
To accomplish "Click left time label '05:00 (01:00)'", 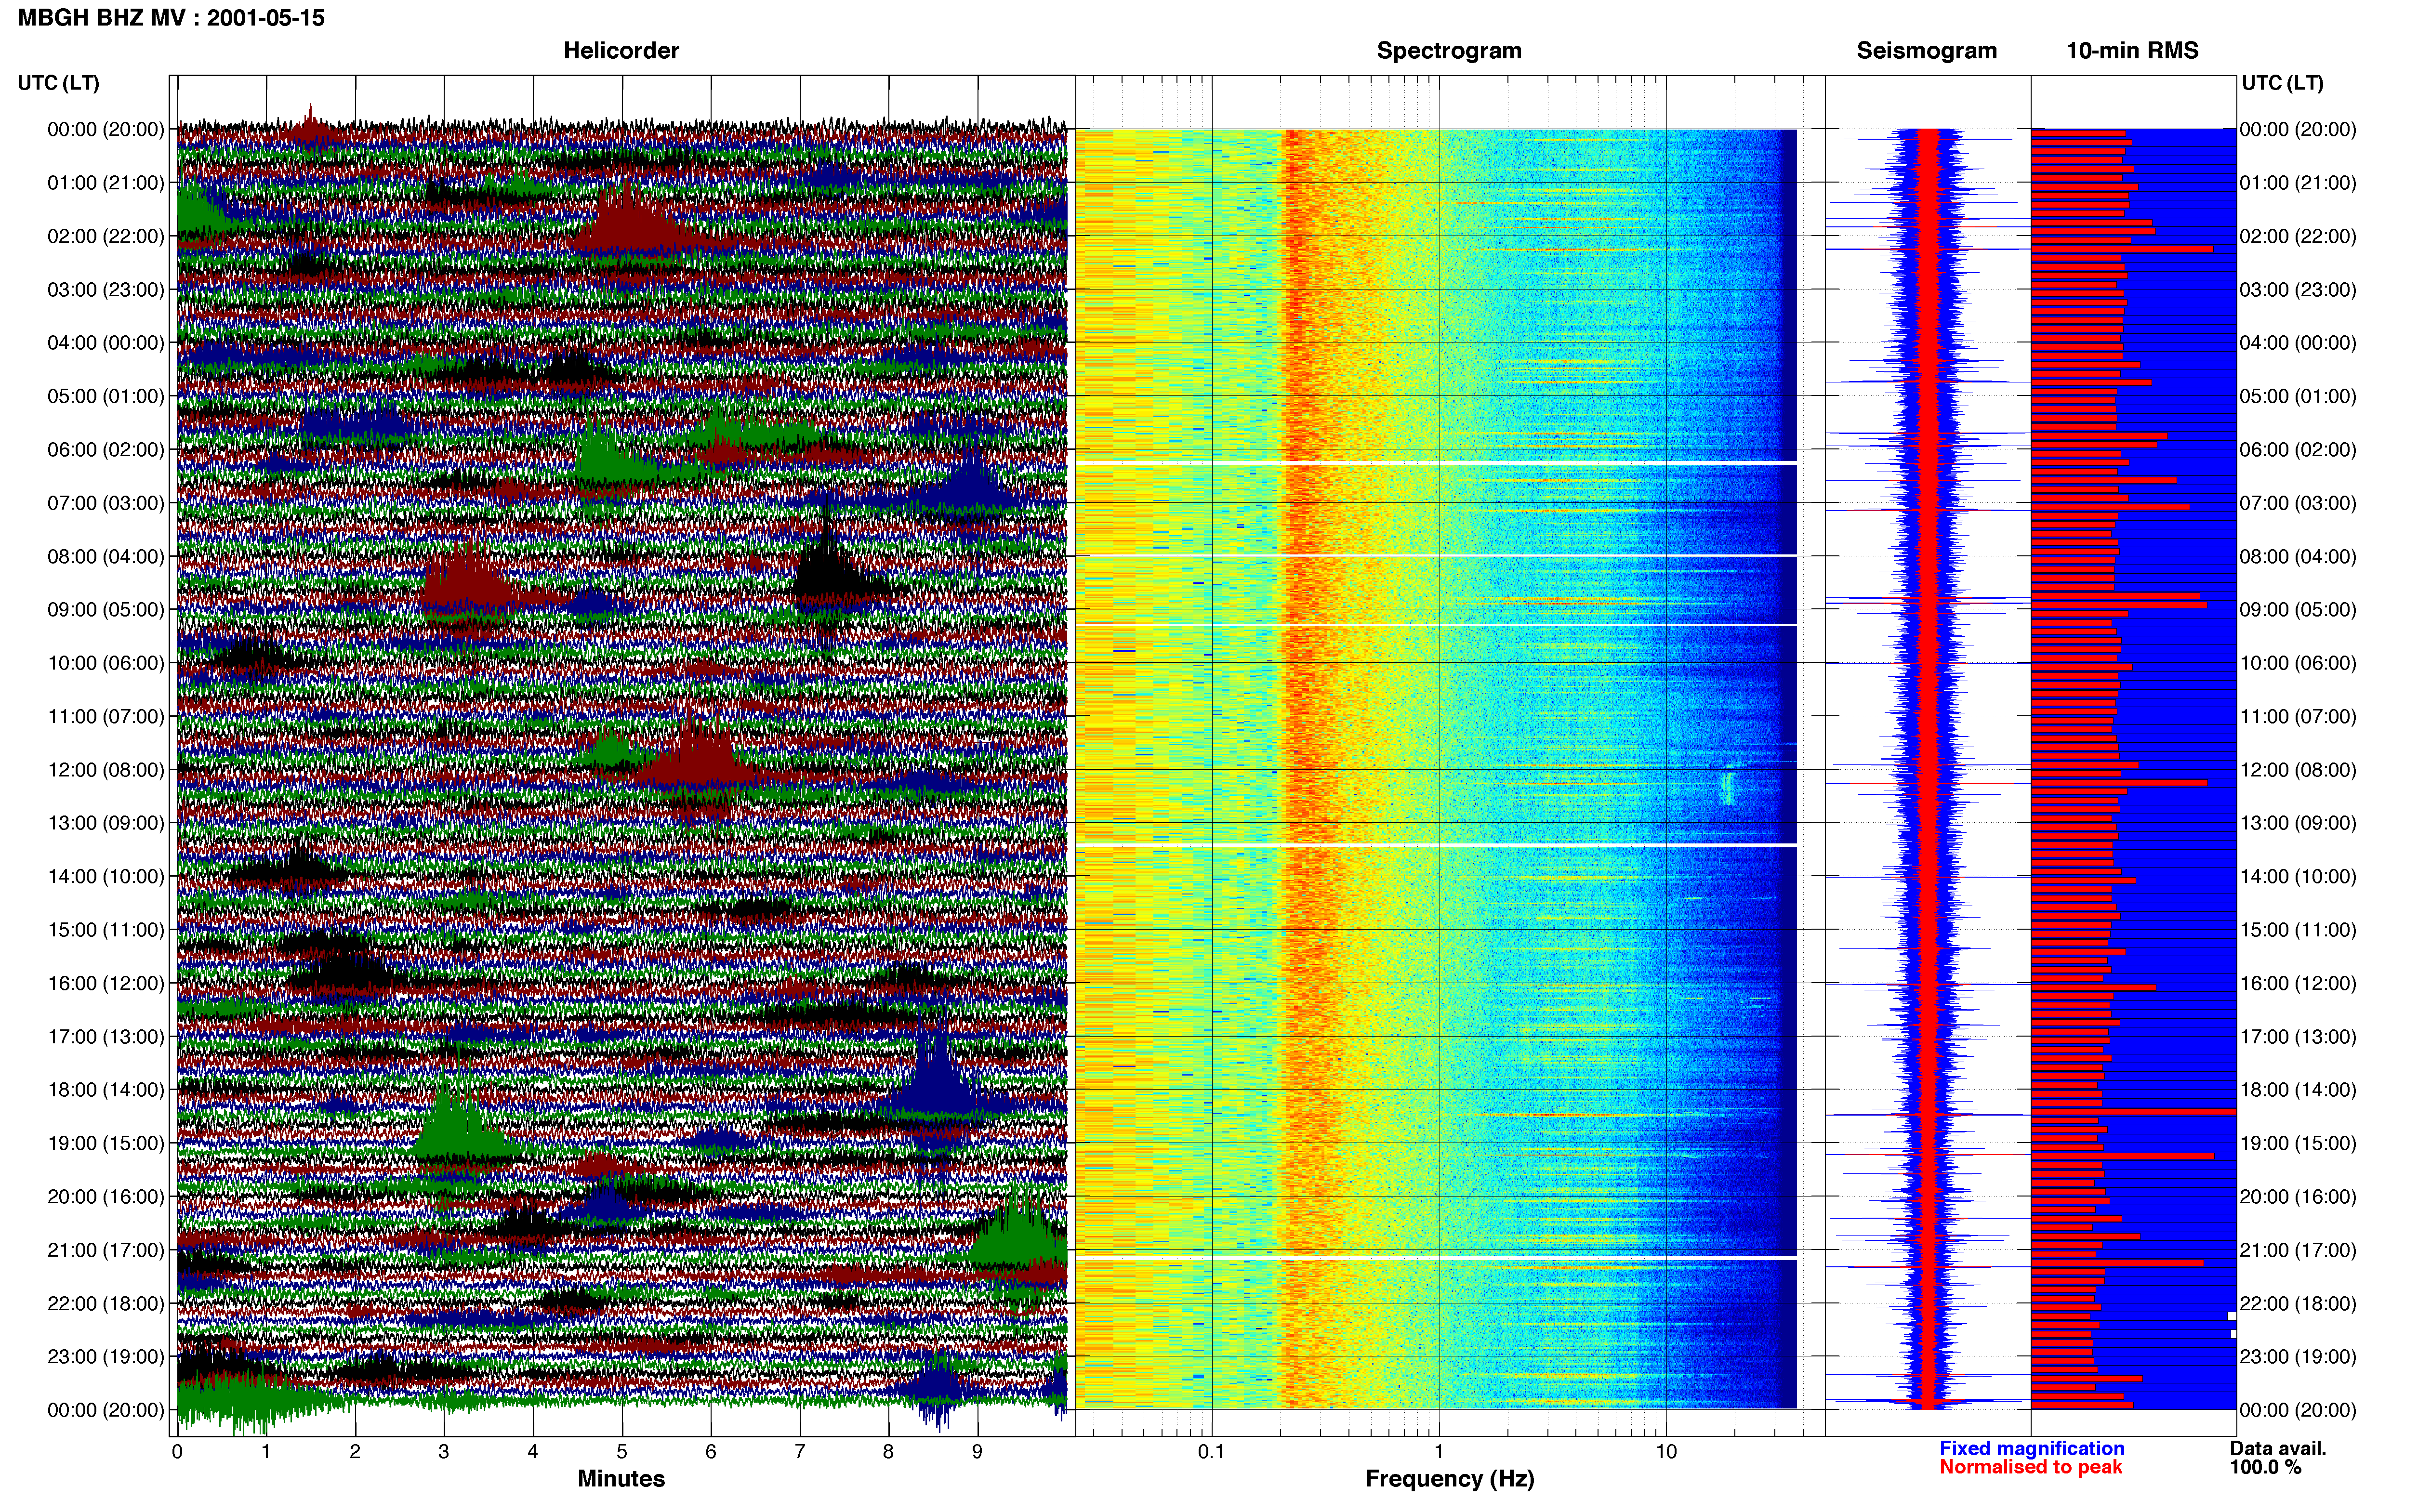I will pyautogui.click(x=106, y=396).
